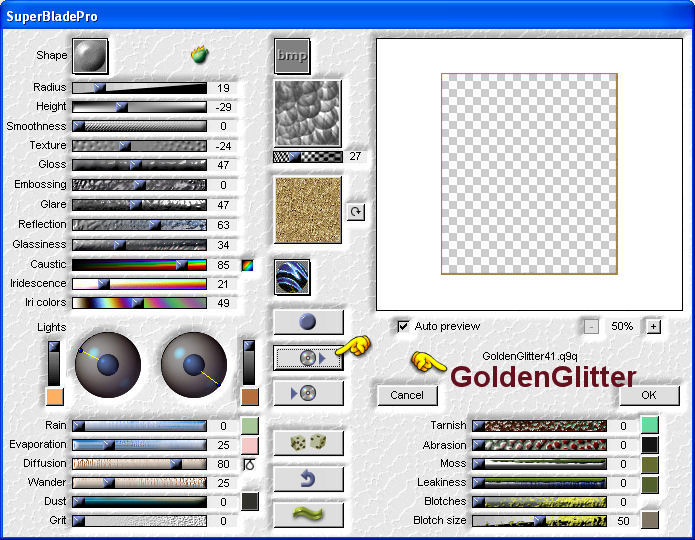Click the golden glitter environment thumbnail

tap(308, 210)
